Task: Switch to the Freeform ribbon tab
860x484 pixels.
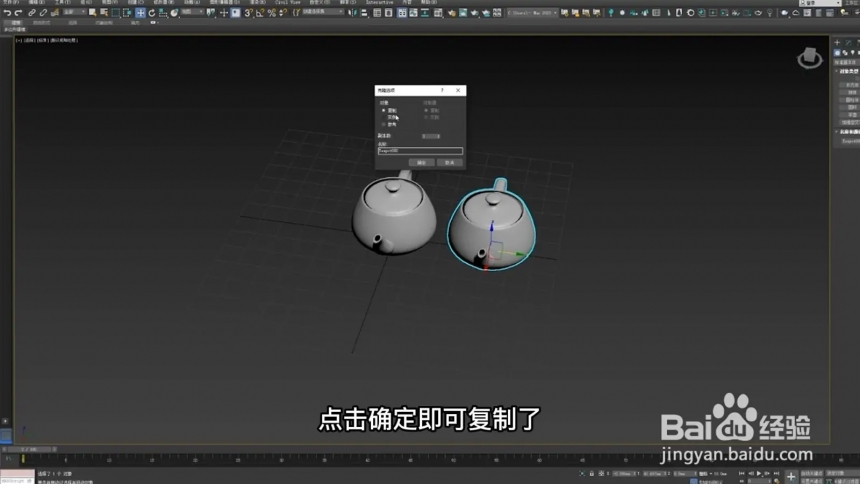Action: [x=42, y=22]
